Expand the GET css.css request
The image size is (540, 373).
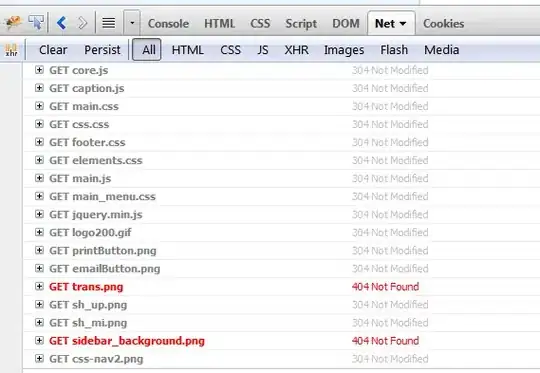pyautogui.click(x=40, y=124)
